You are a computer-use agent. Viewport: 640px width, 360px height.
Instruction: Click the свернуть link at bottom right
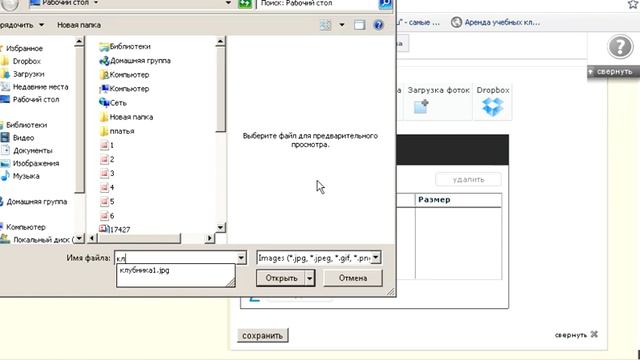576,335
